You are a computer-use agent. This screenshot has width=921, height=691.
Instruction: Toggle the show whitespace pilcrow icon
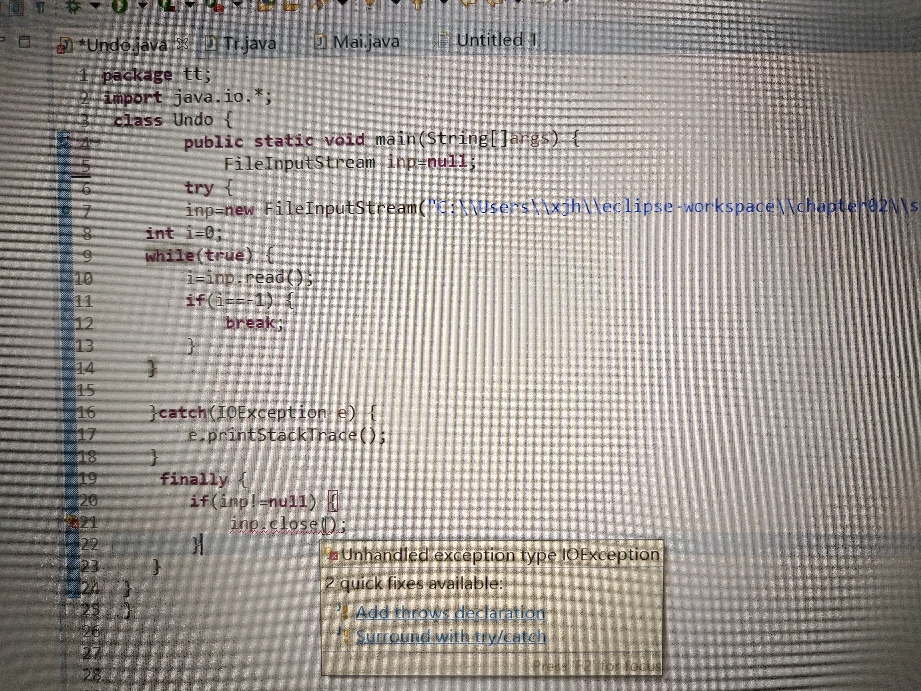coord(40,7)
